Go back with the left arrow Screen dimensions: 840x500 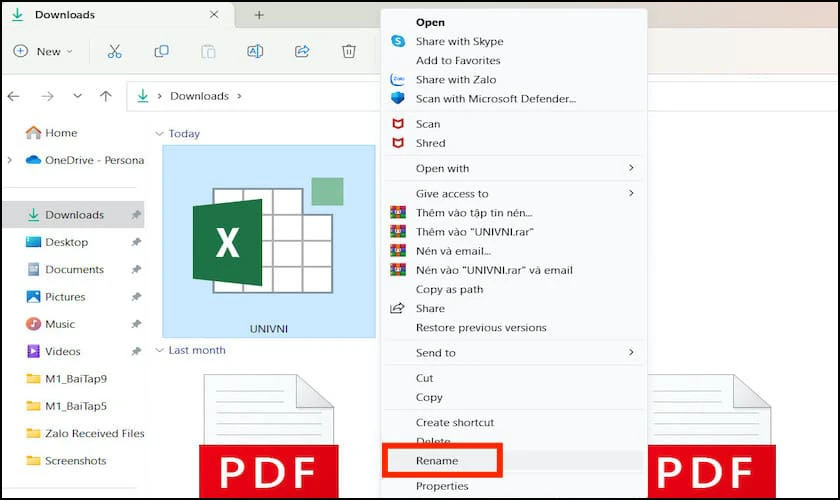pyautogui.click(x=13, y=96)
